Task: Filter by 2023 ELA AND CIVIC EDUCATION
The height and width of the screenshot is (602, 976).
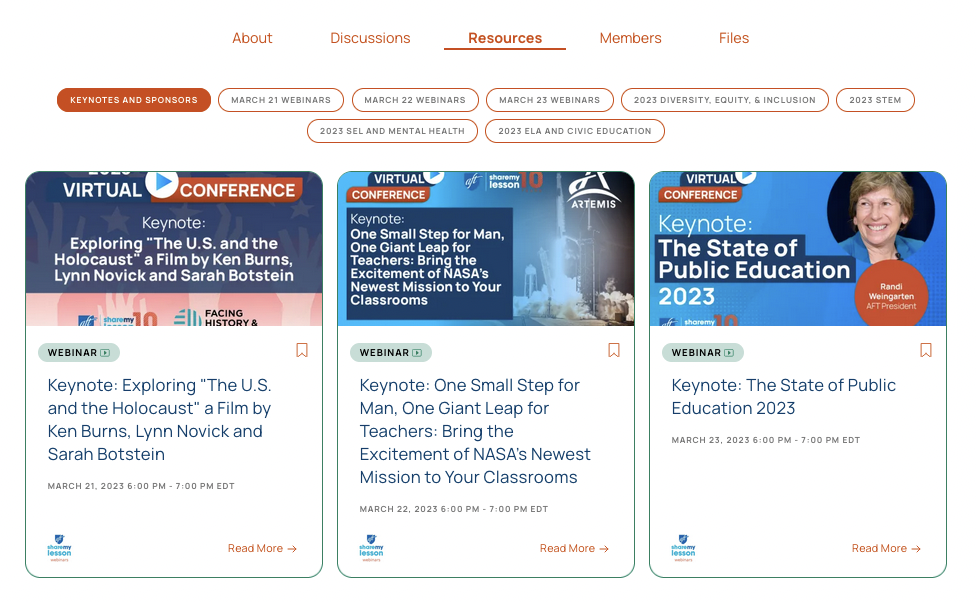Action: 575,131
